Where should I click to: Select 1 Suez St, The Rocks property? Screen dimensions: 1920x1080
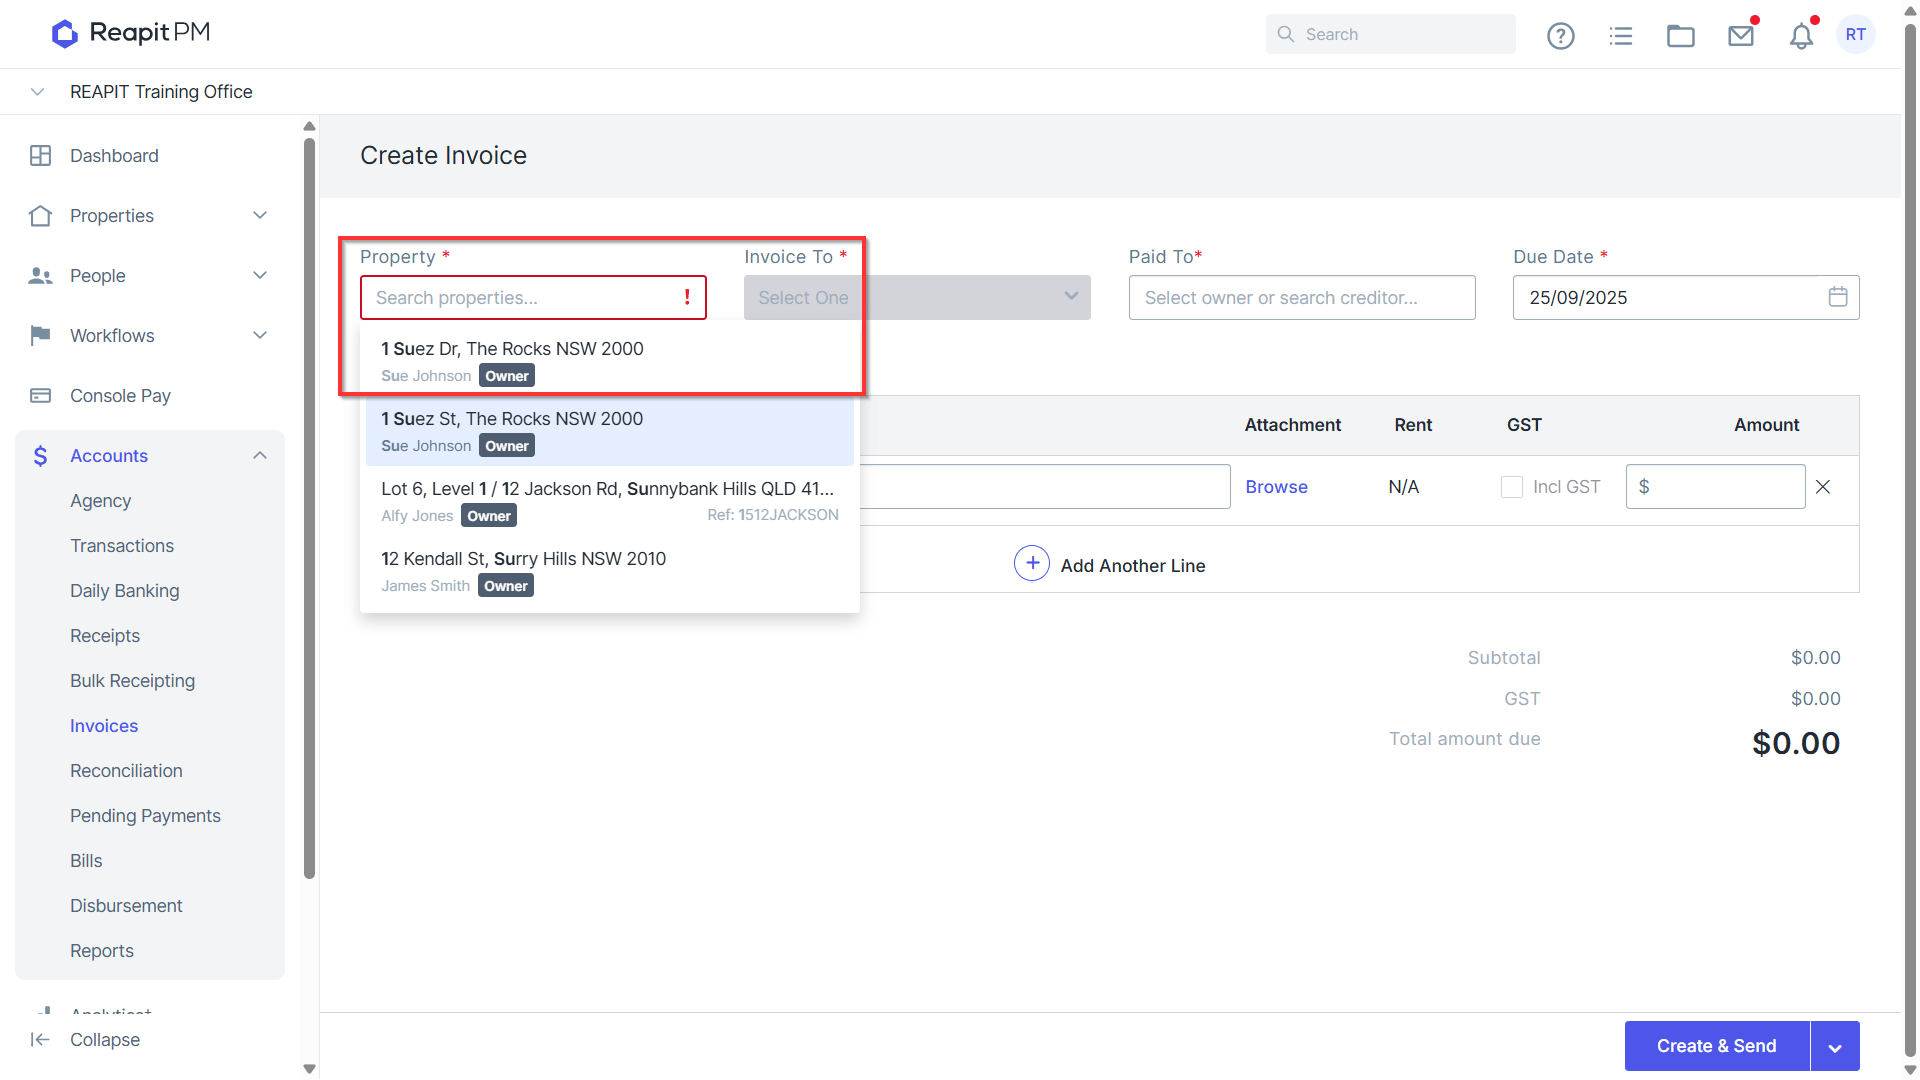(x=610, y=431)
